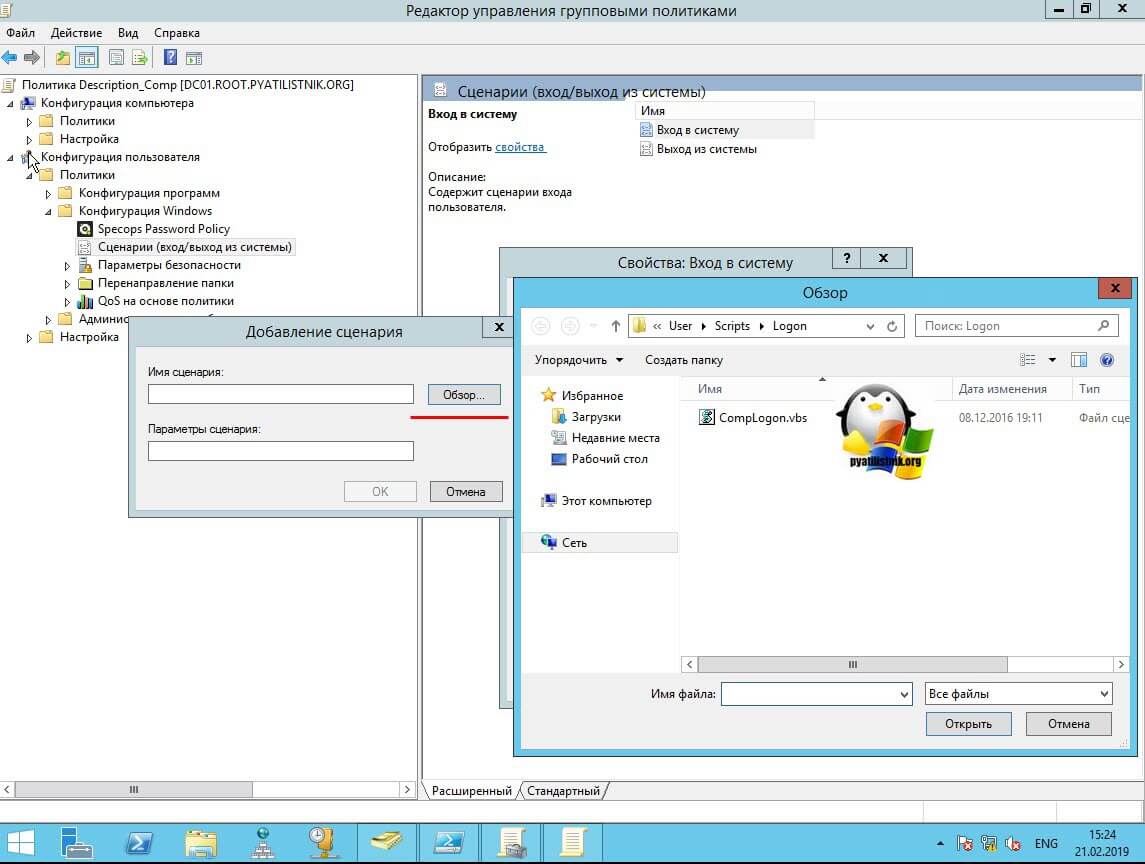Switch to the Стандартный tab
The width and height of the screenshot is (1145, 864).
(x=564, y=791)
